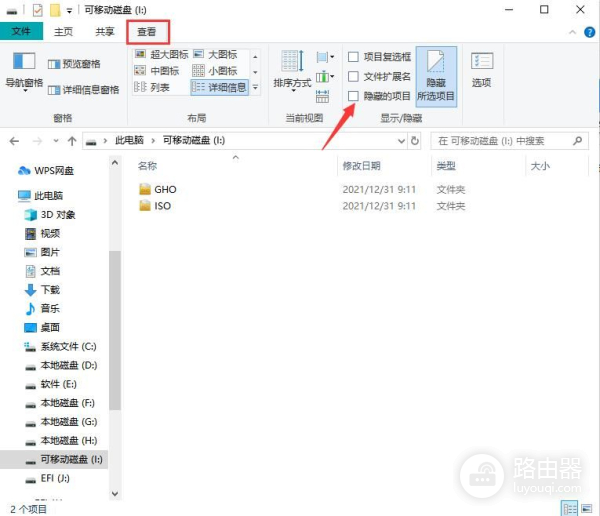Viewport: 600px width, 516px height.
Task: Choose Small icons (小图标) layout
Action: pyautogui.click(x=215, y=71)
